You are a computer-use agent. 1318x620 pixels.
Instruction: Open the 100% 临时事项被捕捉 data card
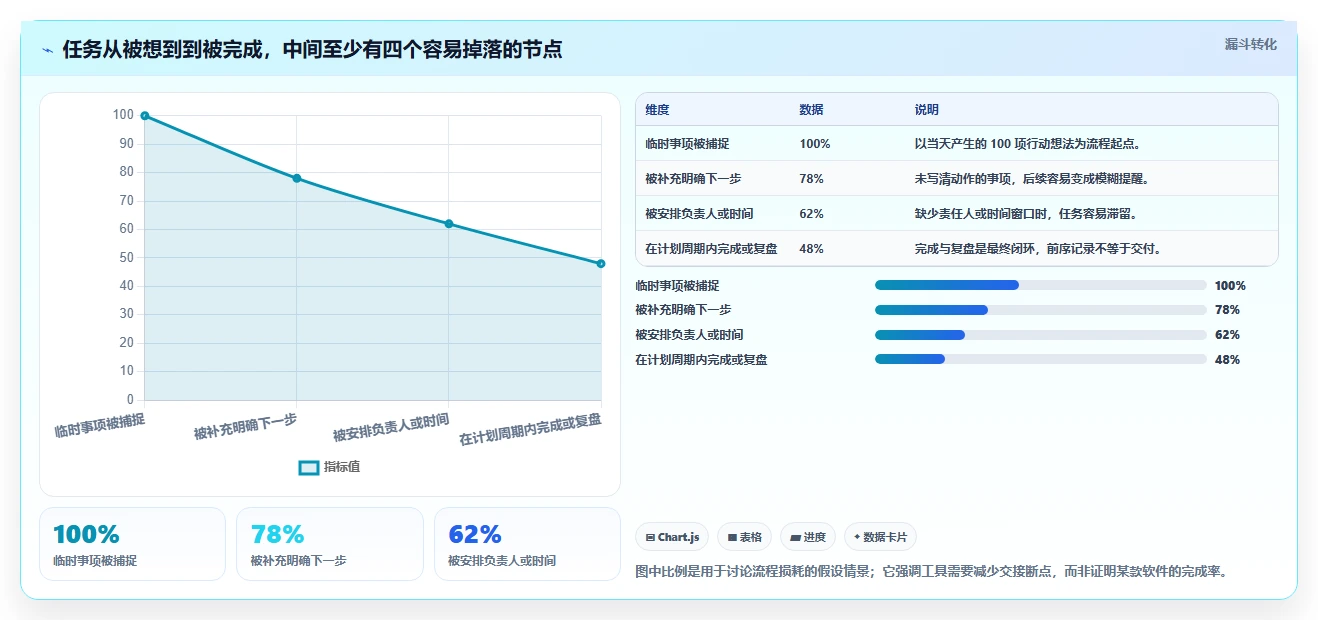pos(132,544)
